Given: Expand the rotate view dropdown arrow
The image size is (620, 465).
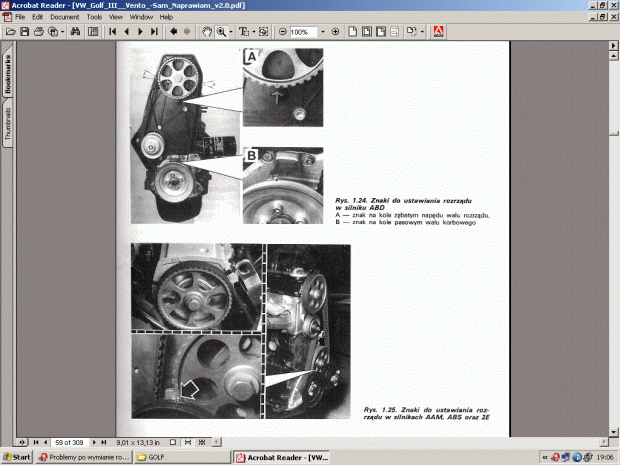Looking at the screenshot, I should coord(422,32).
